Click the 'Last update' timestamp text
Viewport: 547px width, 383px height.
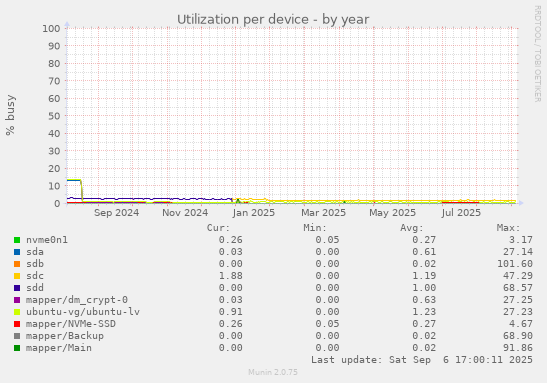(x=422, y=360)
